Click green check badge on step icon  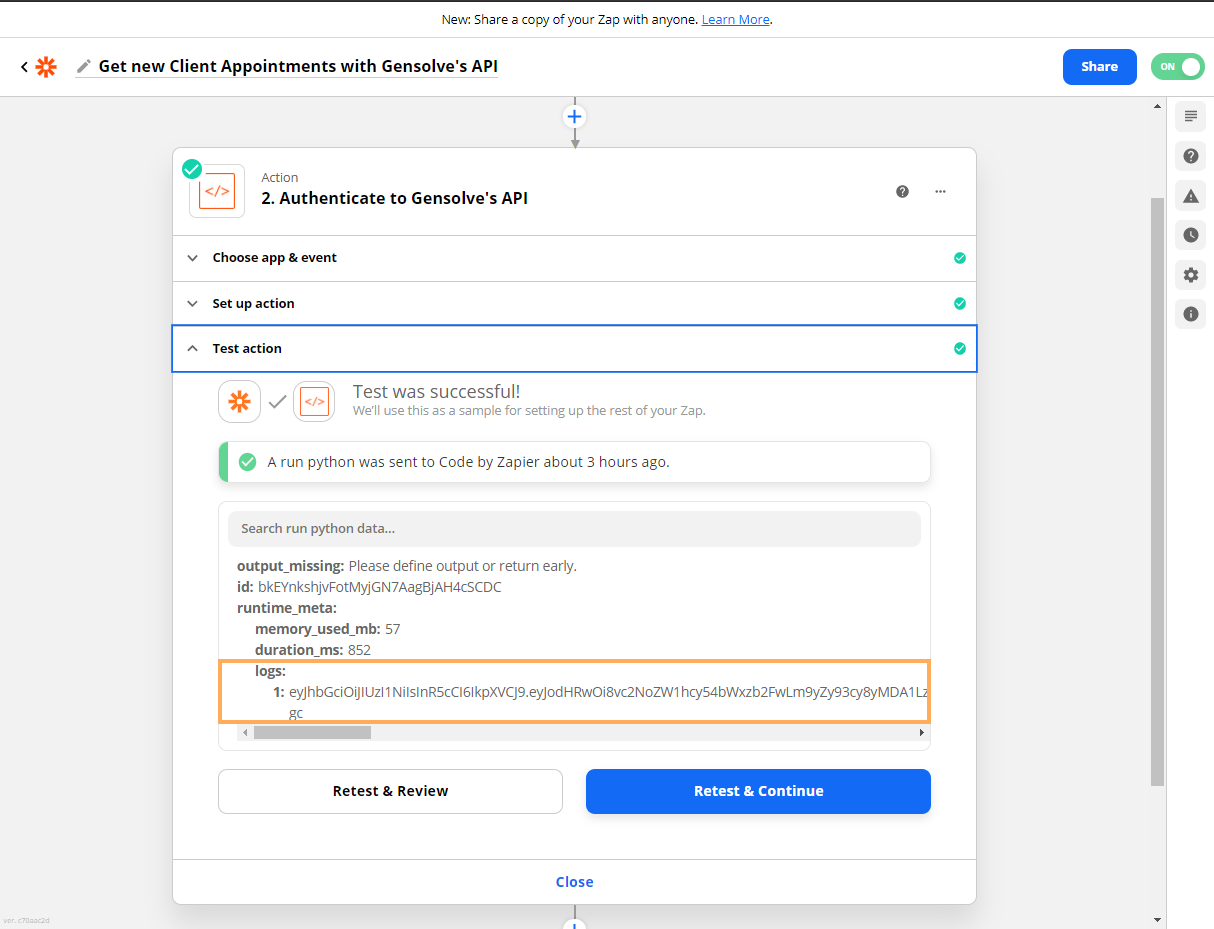(192, 169)
